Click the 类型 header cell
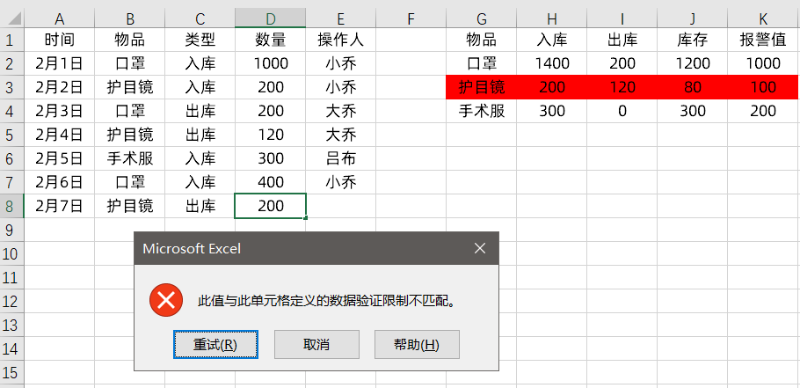800x388 pixels. click(200, 40)
